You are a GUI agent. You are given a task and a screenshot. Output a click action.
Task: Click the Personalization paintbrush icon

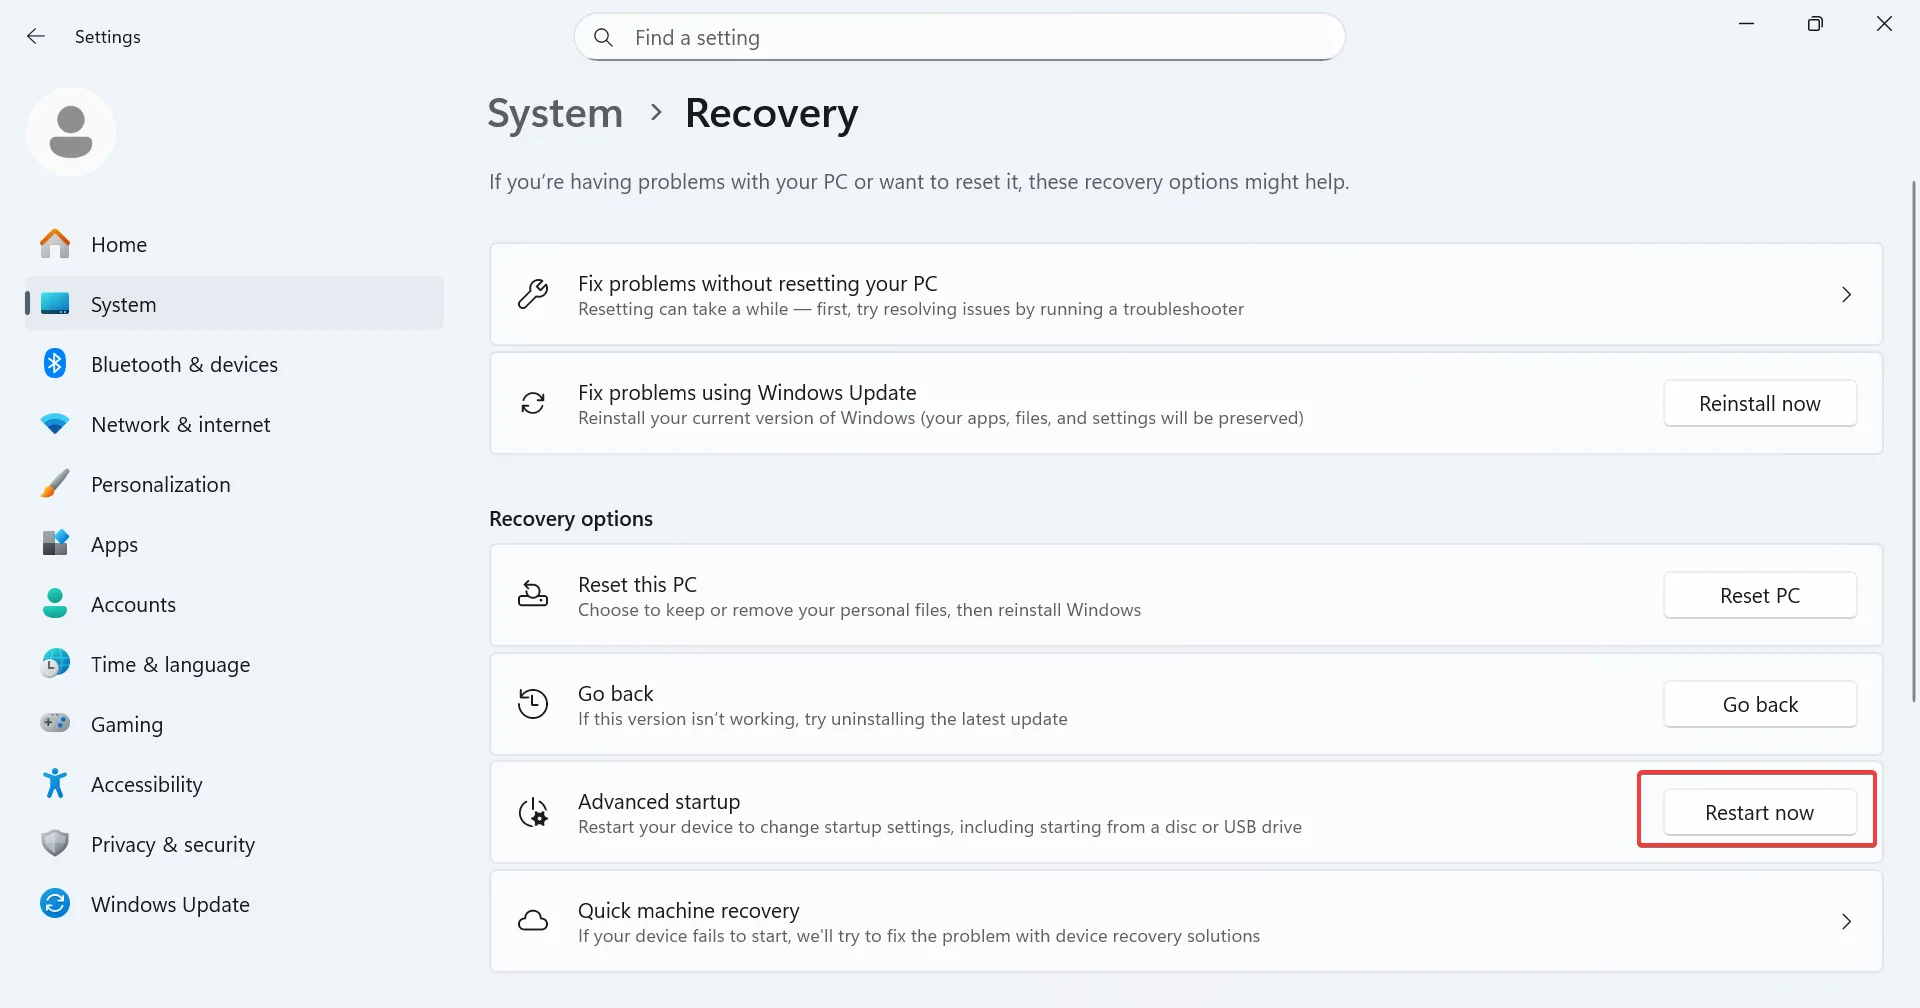[x=55, y=484]
